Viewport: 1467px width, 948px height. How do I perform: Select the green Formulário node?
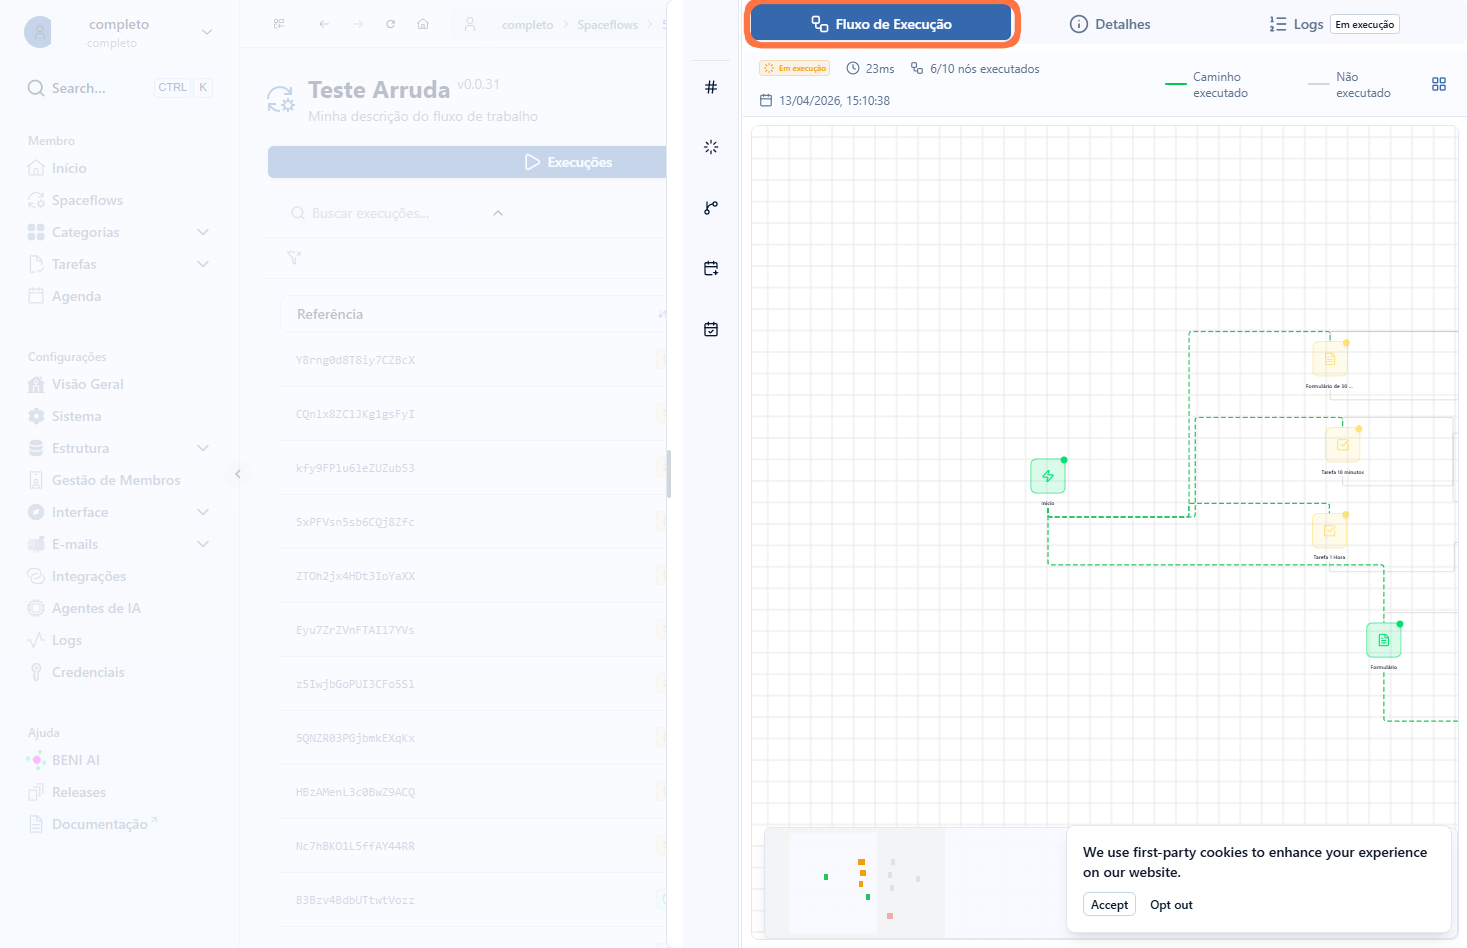coord(1384,640)
